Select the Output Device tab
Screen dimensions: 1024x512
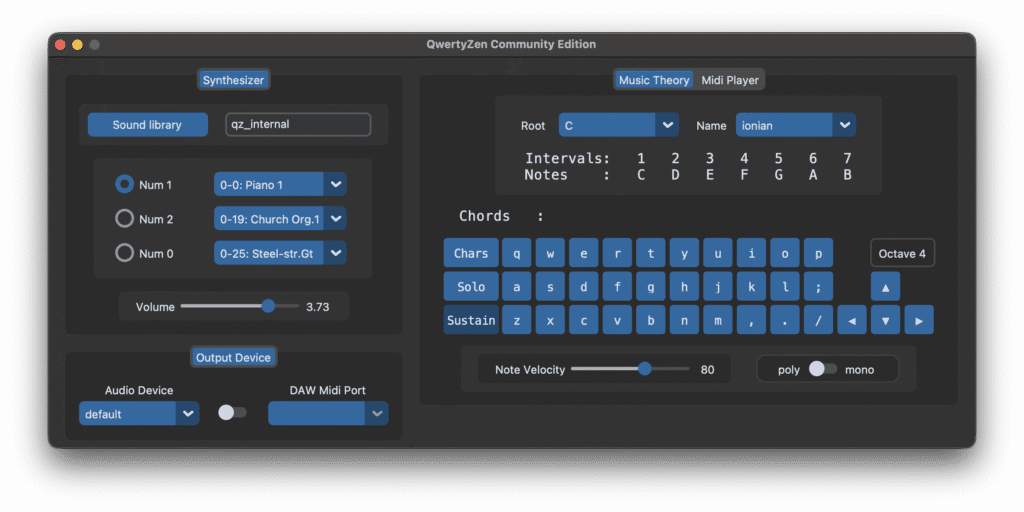(233, 358)
